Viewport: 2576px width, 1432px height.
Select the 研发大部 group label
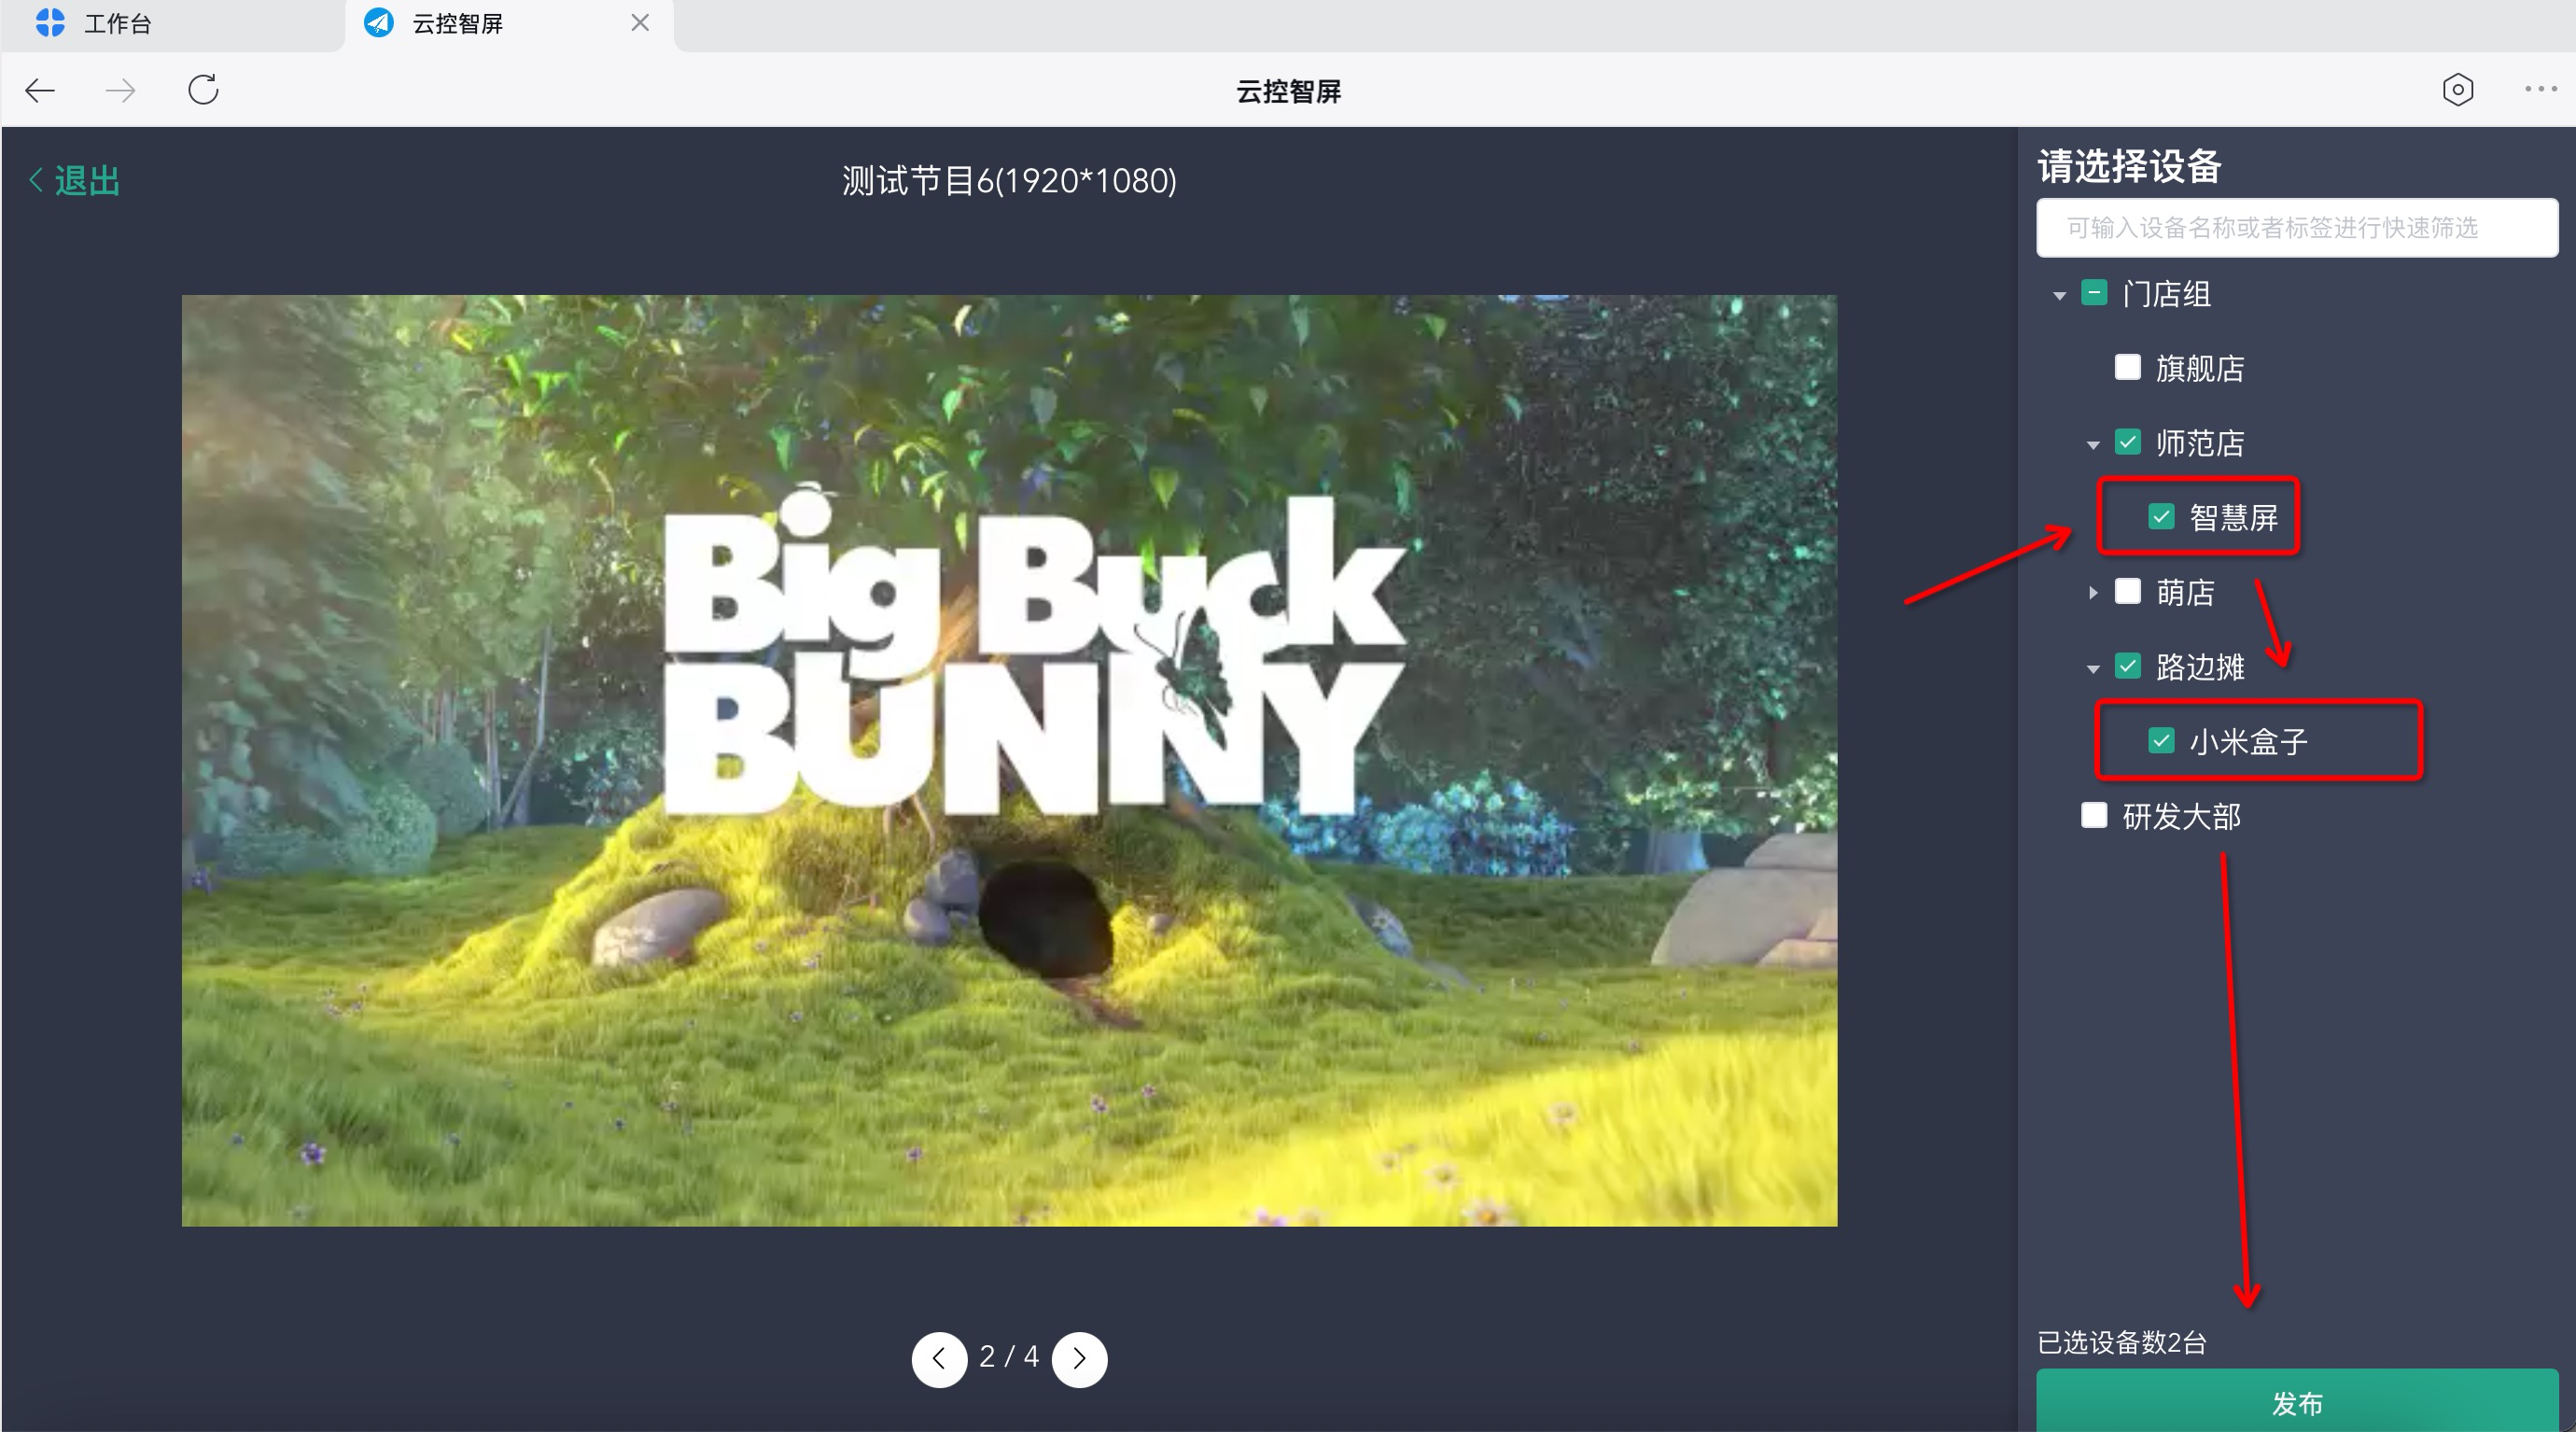pos(2181,817)
